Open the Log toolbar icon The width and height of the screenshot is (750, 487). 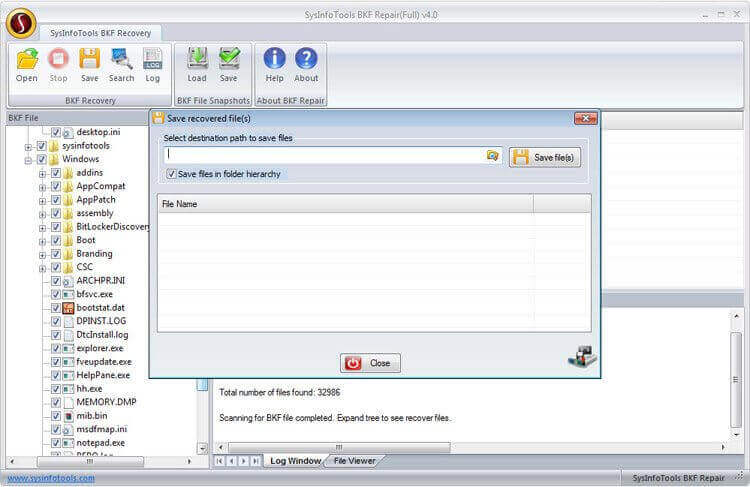(x=152, y=64)
